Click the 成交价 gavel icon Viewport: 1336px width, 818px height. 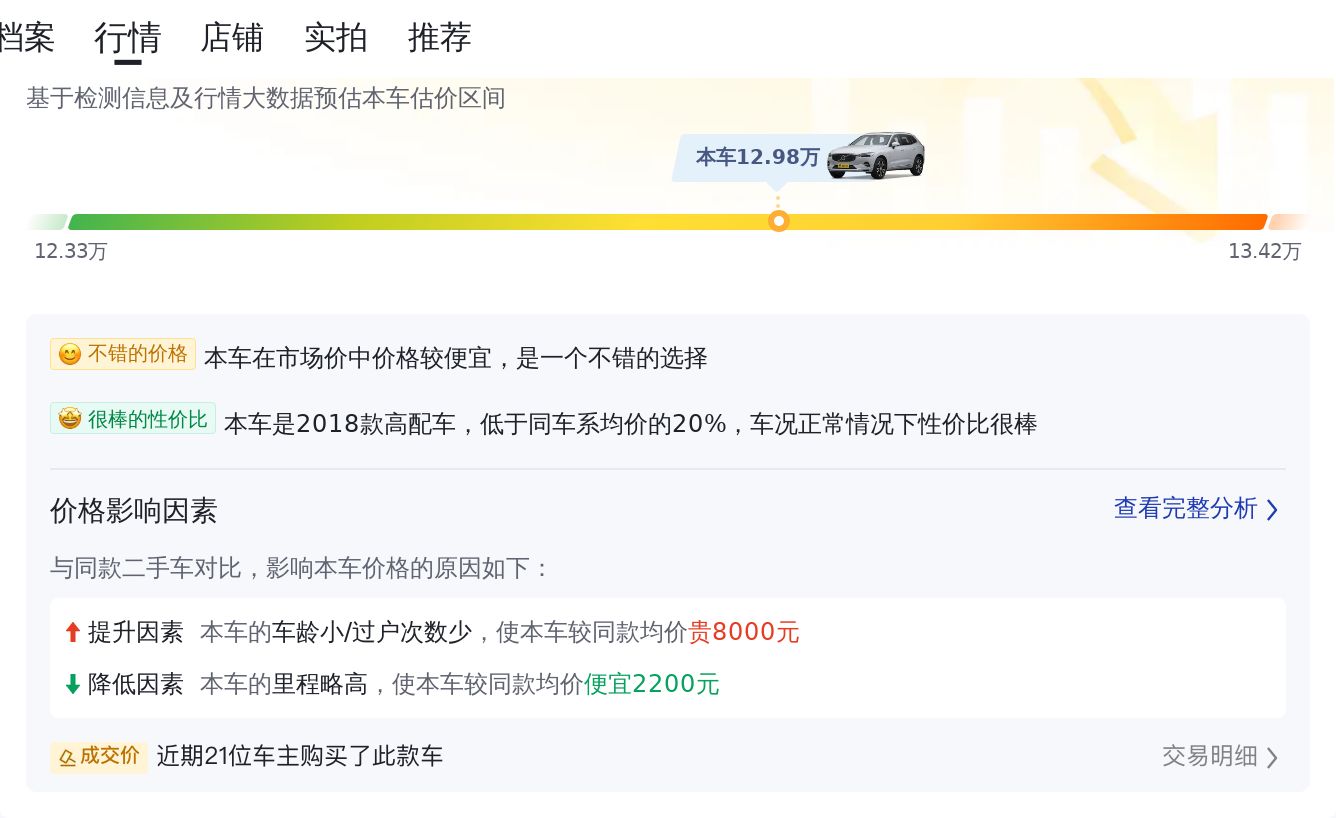tap(67, 757)
